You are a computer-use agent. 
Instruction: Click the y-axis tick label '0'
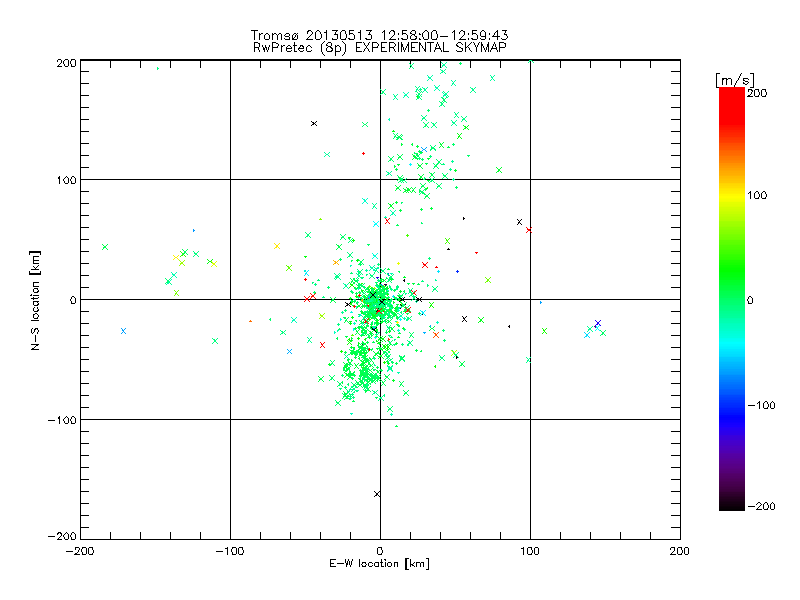pos(73,300)
